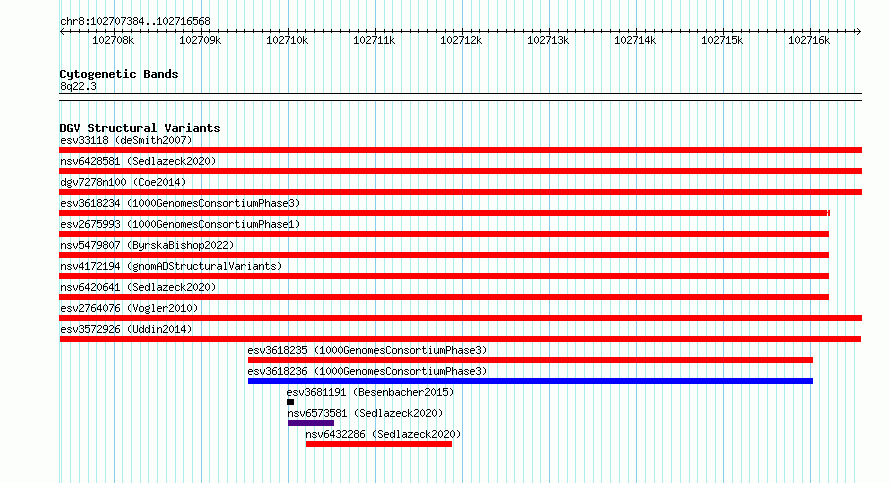Click the 102710k ruler tick label
890x483 pixels.
point(287,40)
